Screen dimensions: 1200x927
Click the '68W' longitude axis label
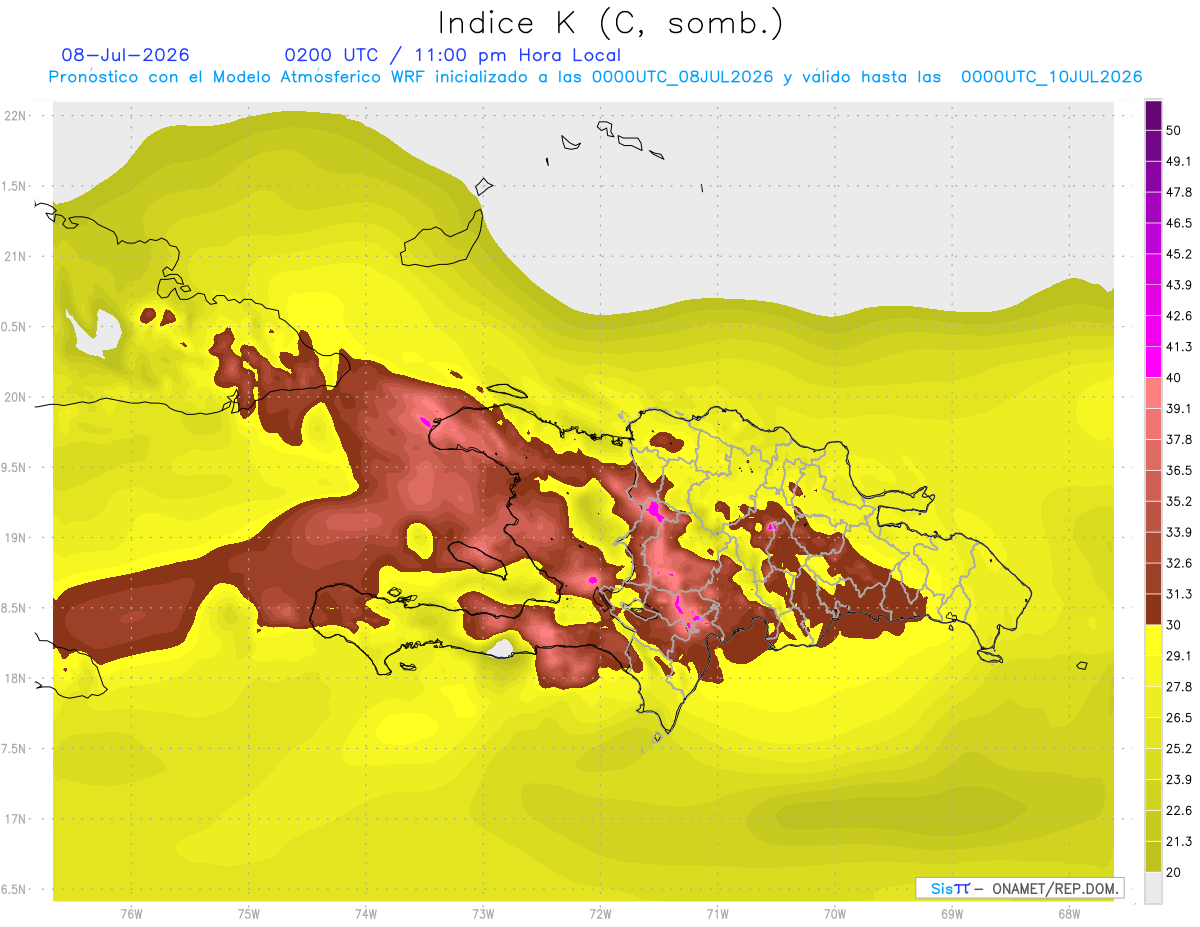(x=1069, y=914)
